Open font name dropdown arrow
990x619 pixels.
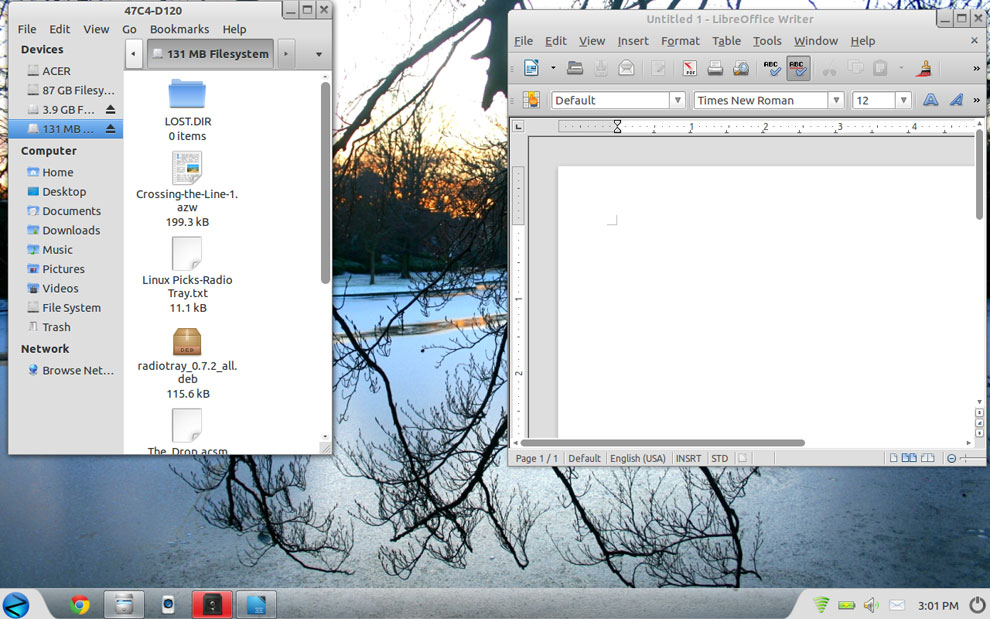(x=836, y=100)
